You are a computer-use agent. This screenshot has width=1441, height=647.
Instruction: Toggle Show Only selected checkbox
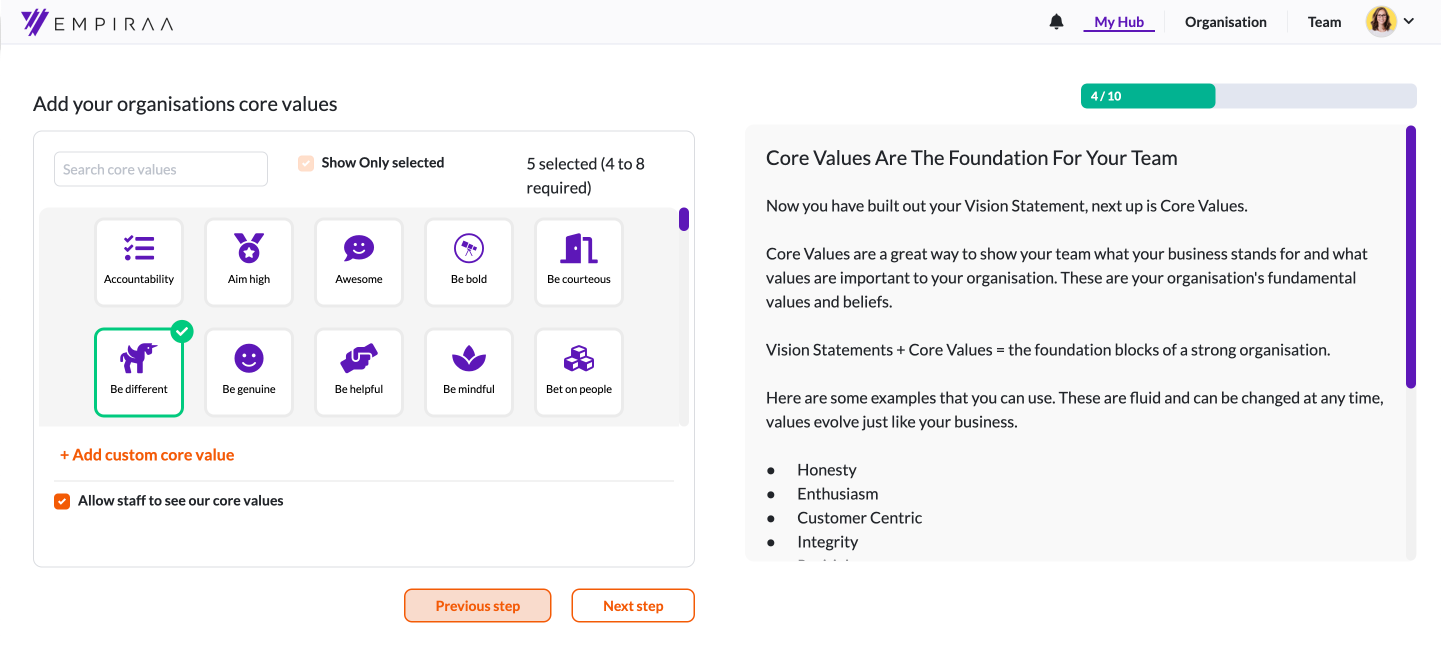pos(306,163)
